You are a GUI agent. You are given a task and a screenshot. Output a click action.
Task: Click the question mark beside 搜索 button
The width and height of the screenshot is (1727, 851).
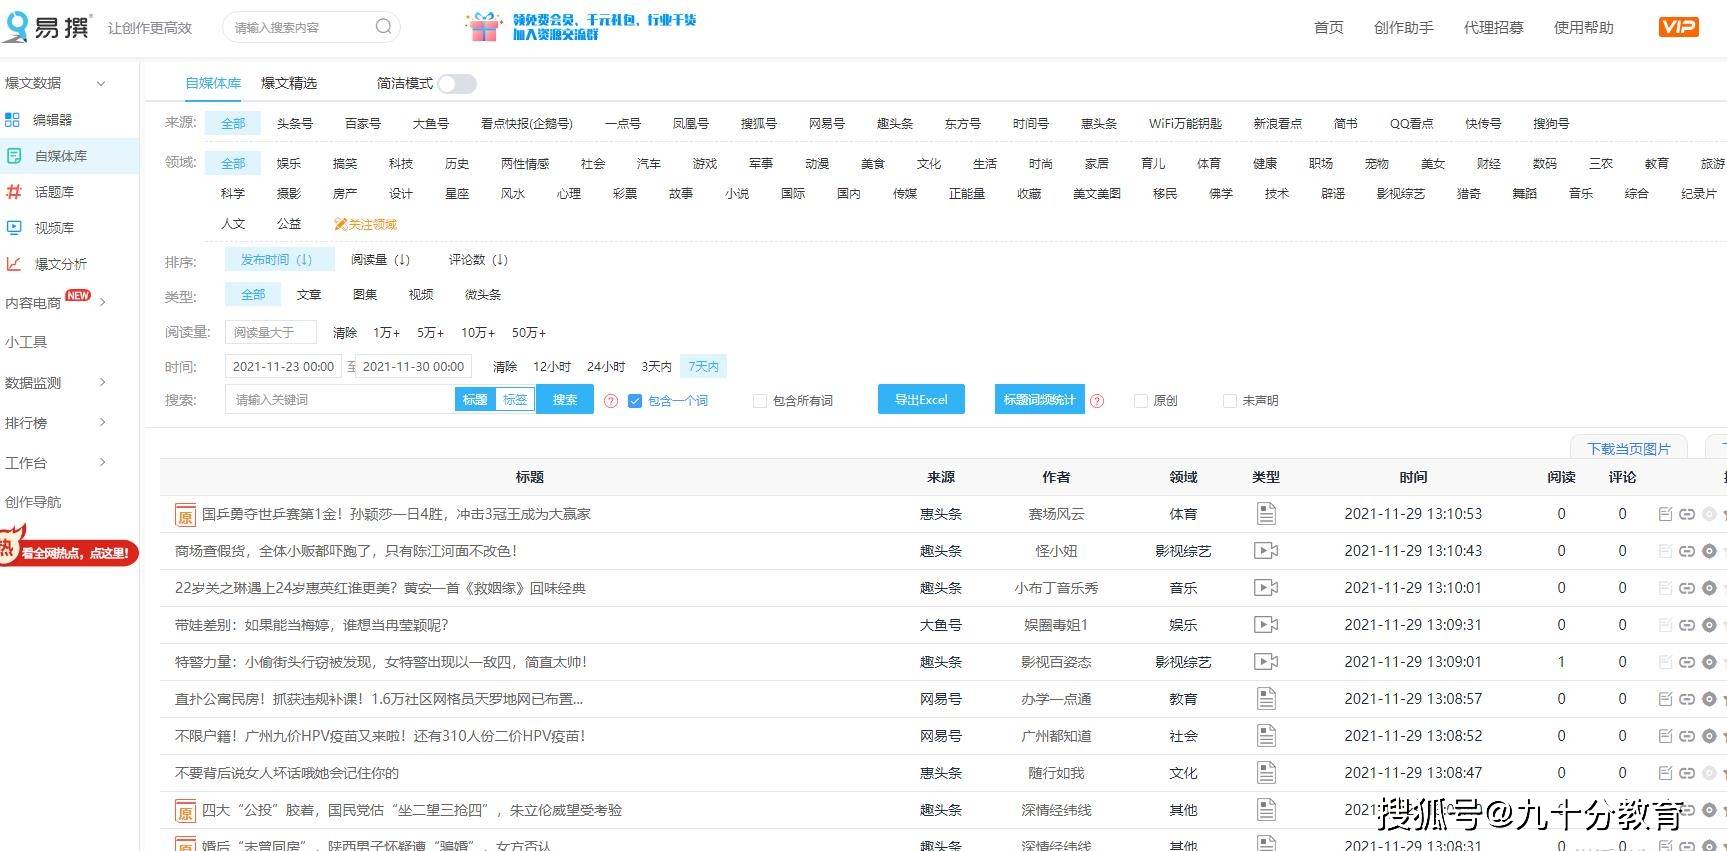[x=611, y=401]
